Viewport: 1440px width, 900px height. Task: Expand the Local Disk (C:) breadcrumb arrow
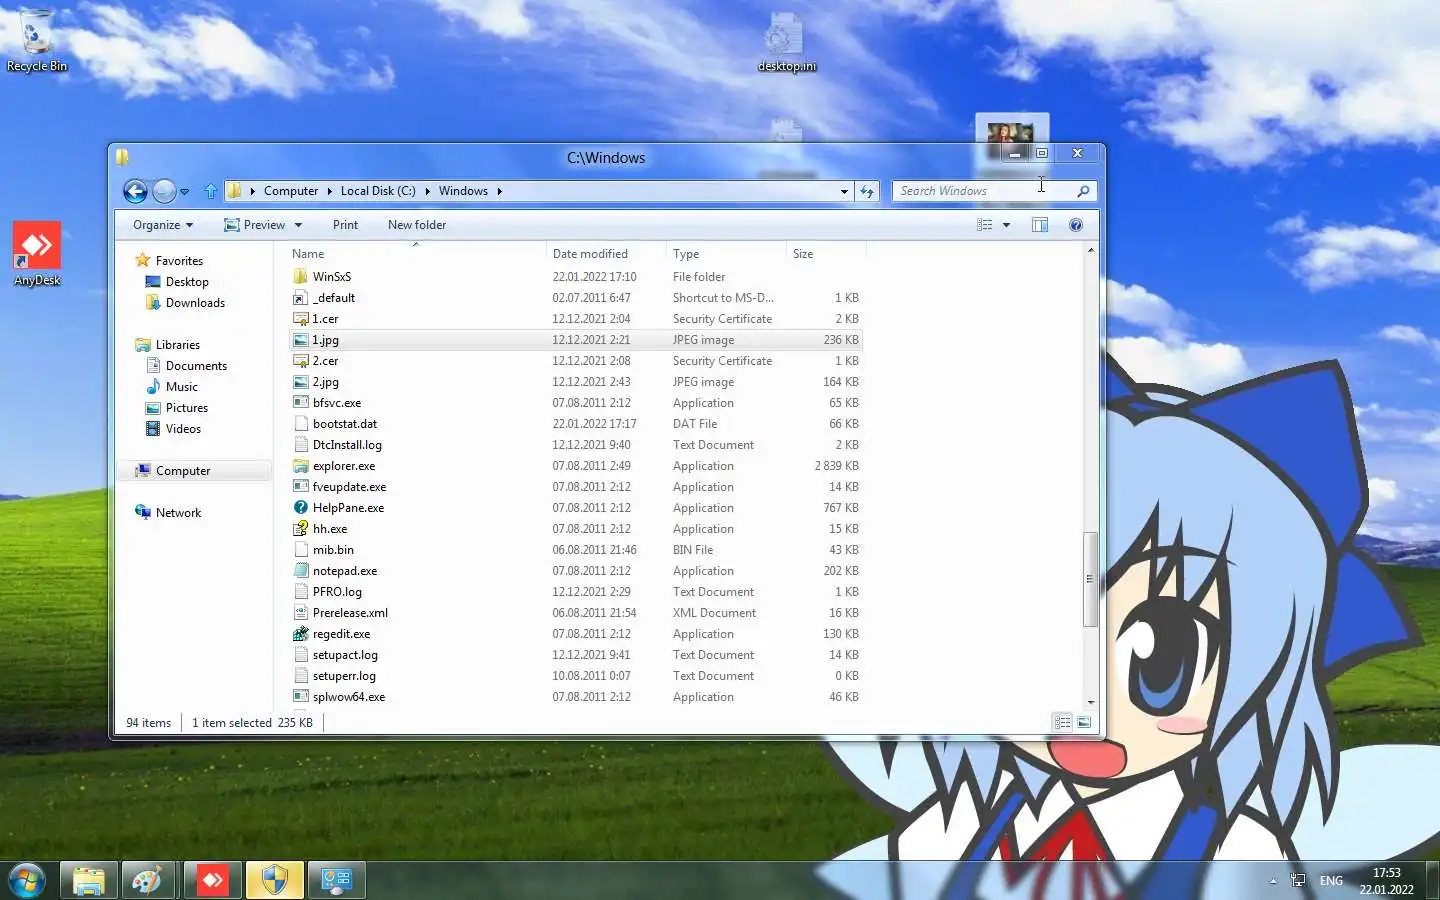click(427, 191)
